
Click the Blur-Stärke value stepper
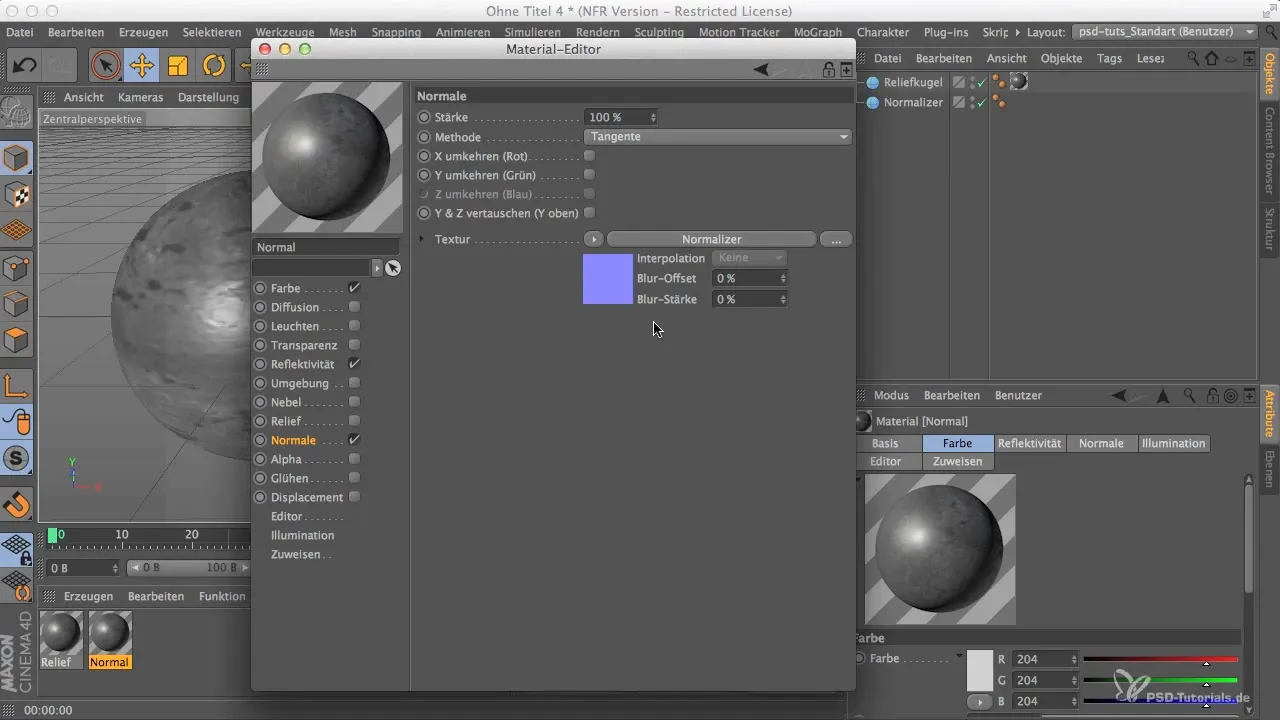click(783, 299)
